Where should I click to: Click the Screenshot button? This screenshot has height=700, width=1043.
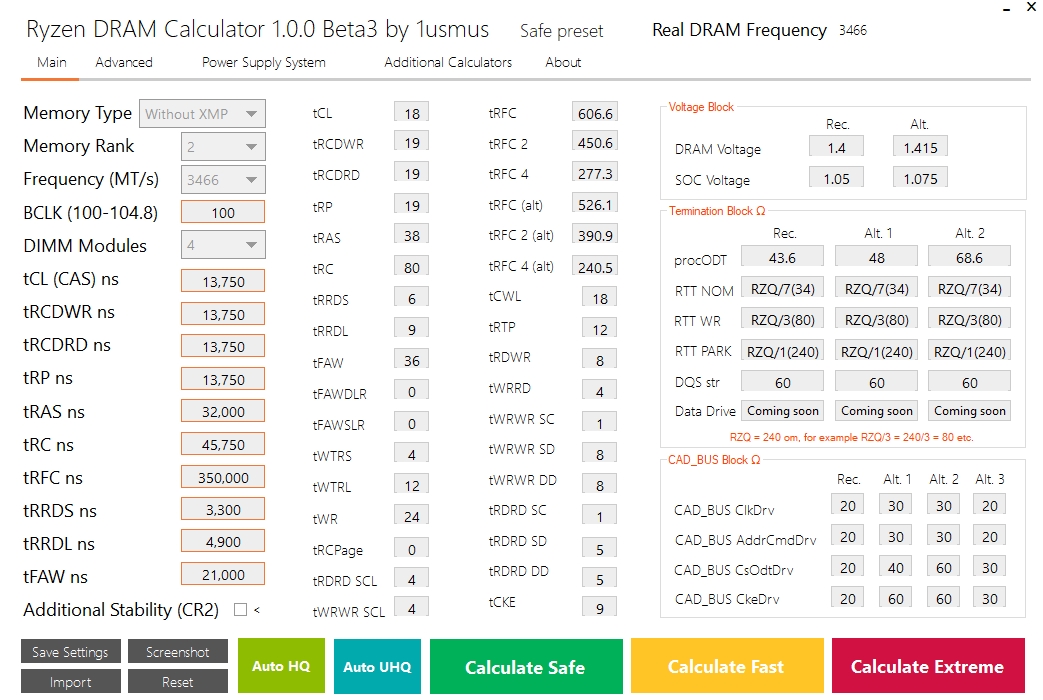(178, 651)
